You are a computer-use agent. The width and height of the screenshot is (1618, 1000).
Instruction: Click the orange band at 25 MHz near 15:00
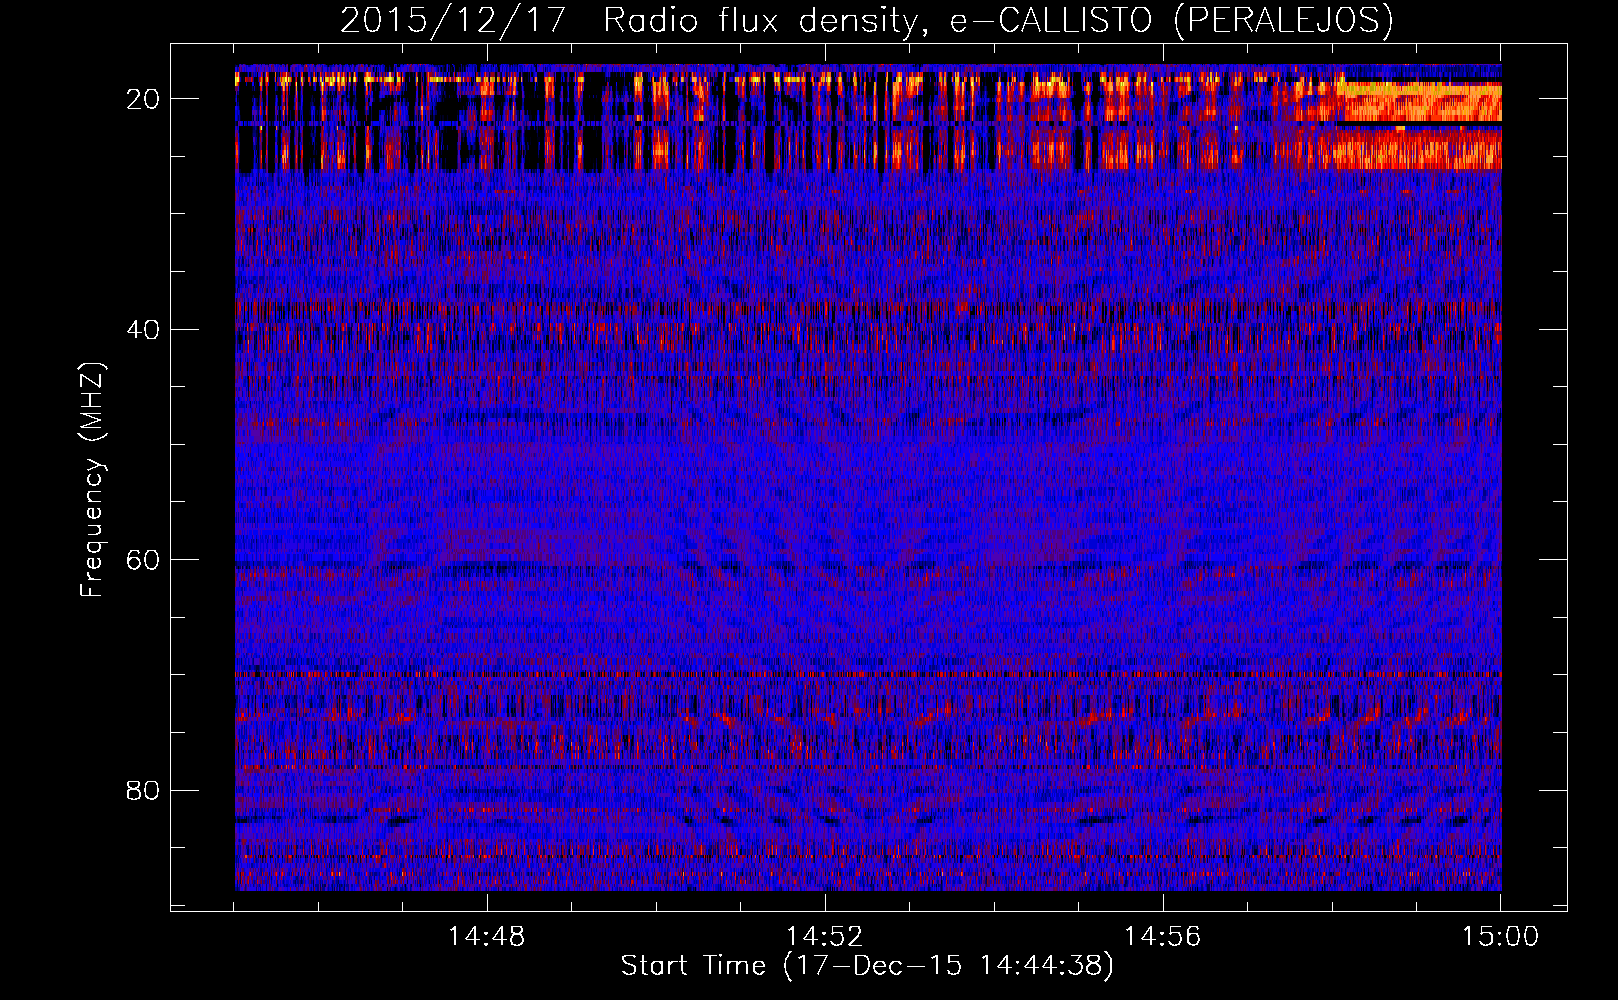coord(1420,150)
